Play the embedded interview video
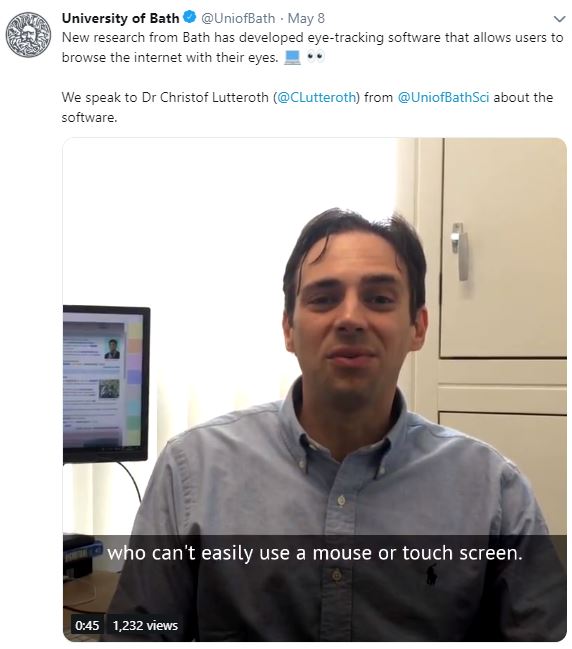This screenshot has width=572, height=649. [315, 389]
